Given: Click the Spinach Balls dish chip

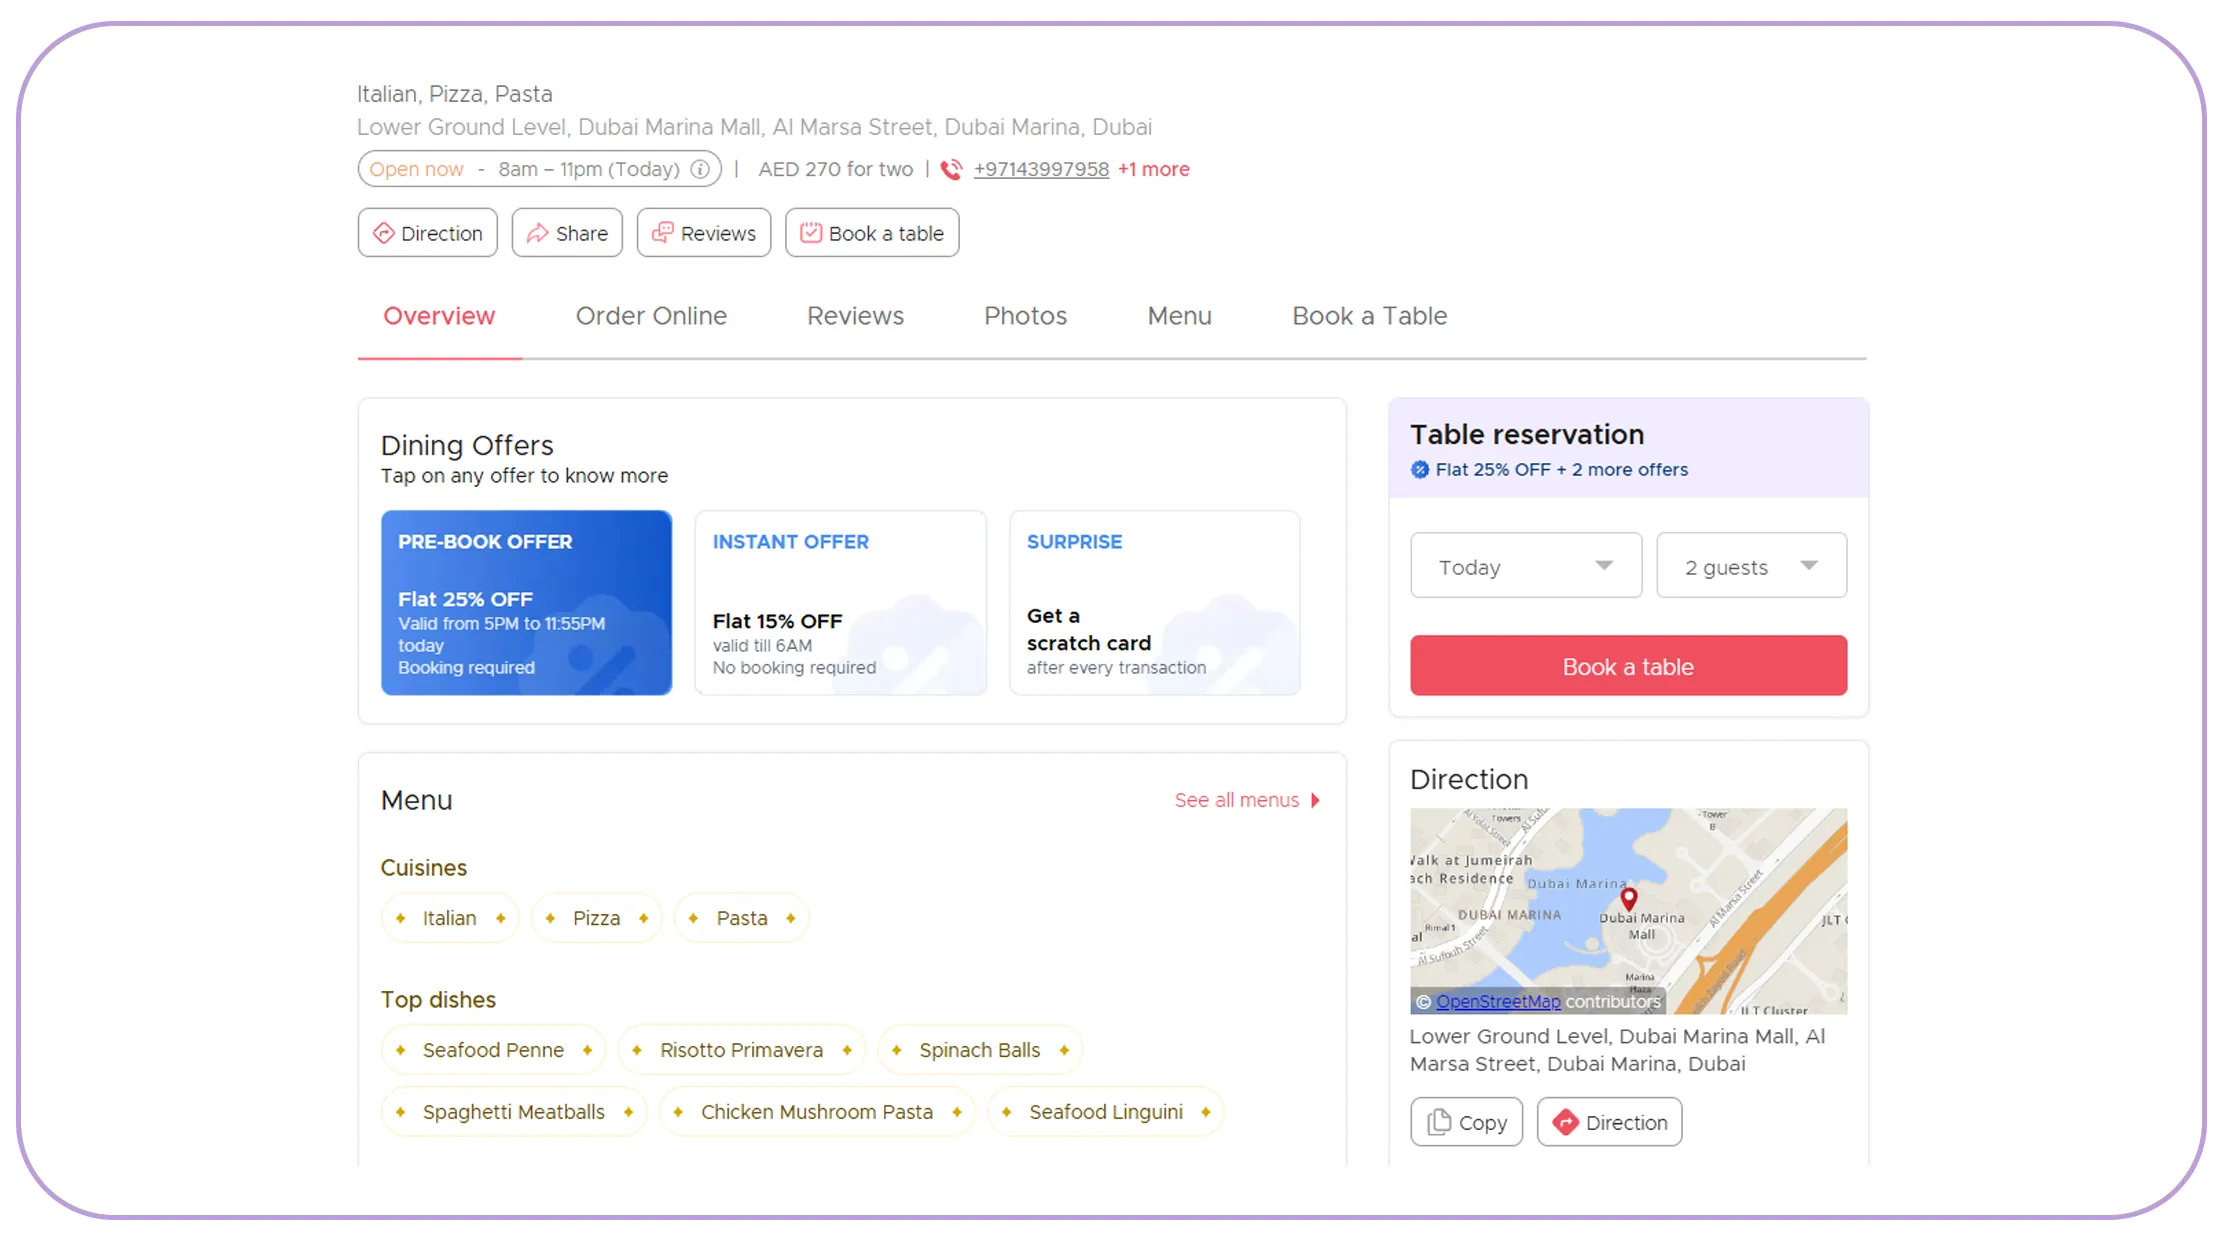Looking at the screenshot, I should click(x=979, y=1050).
